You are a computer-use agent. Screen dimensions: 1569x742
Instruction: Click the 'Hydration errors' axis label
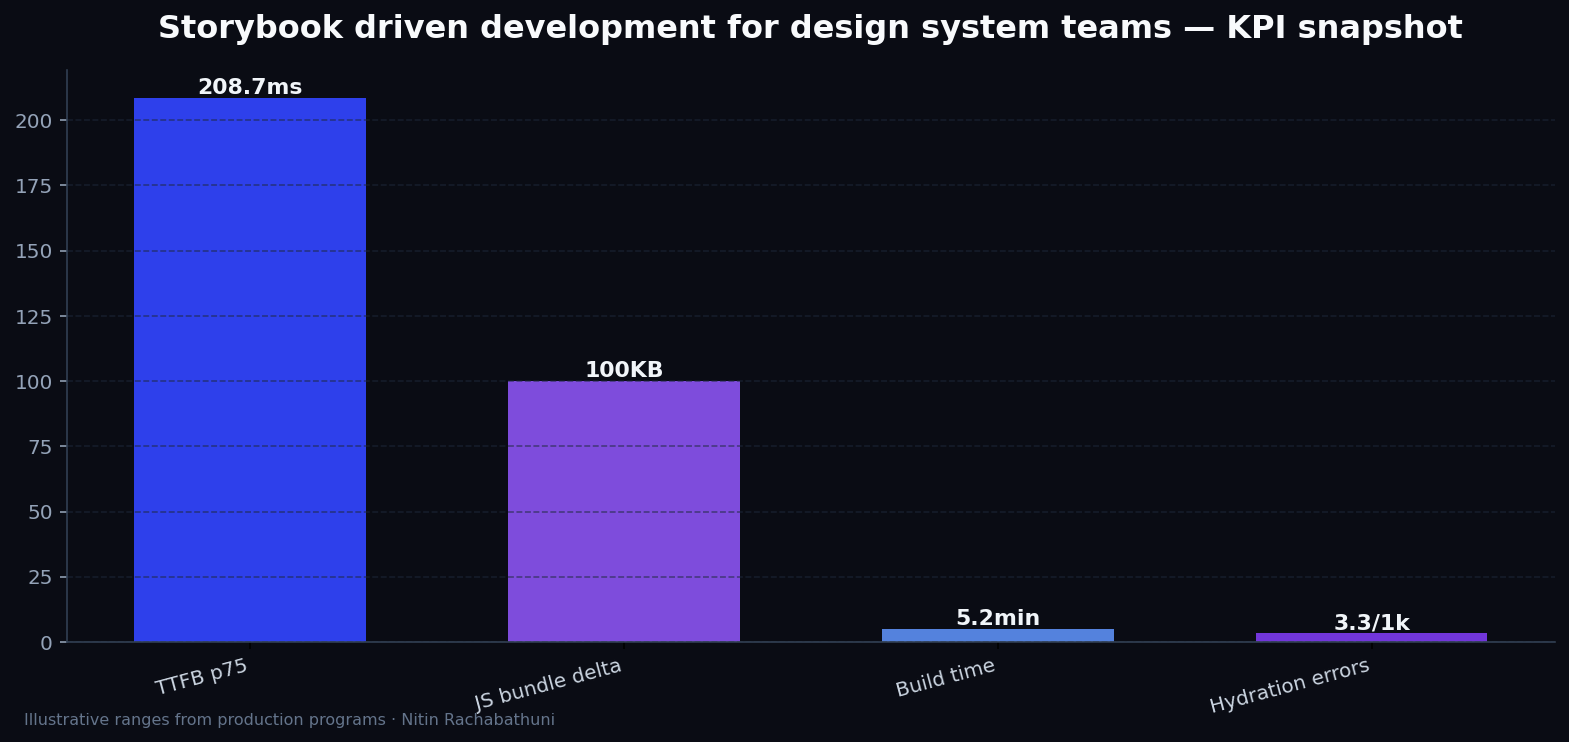coord(1290,686)
